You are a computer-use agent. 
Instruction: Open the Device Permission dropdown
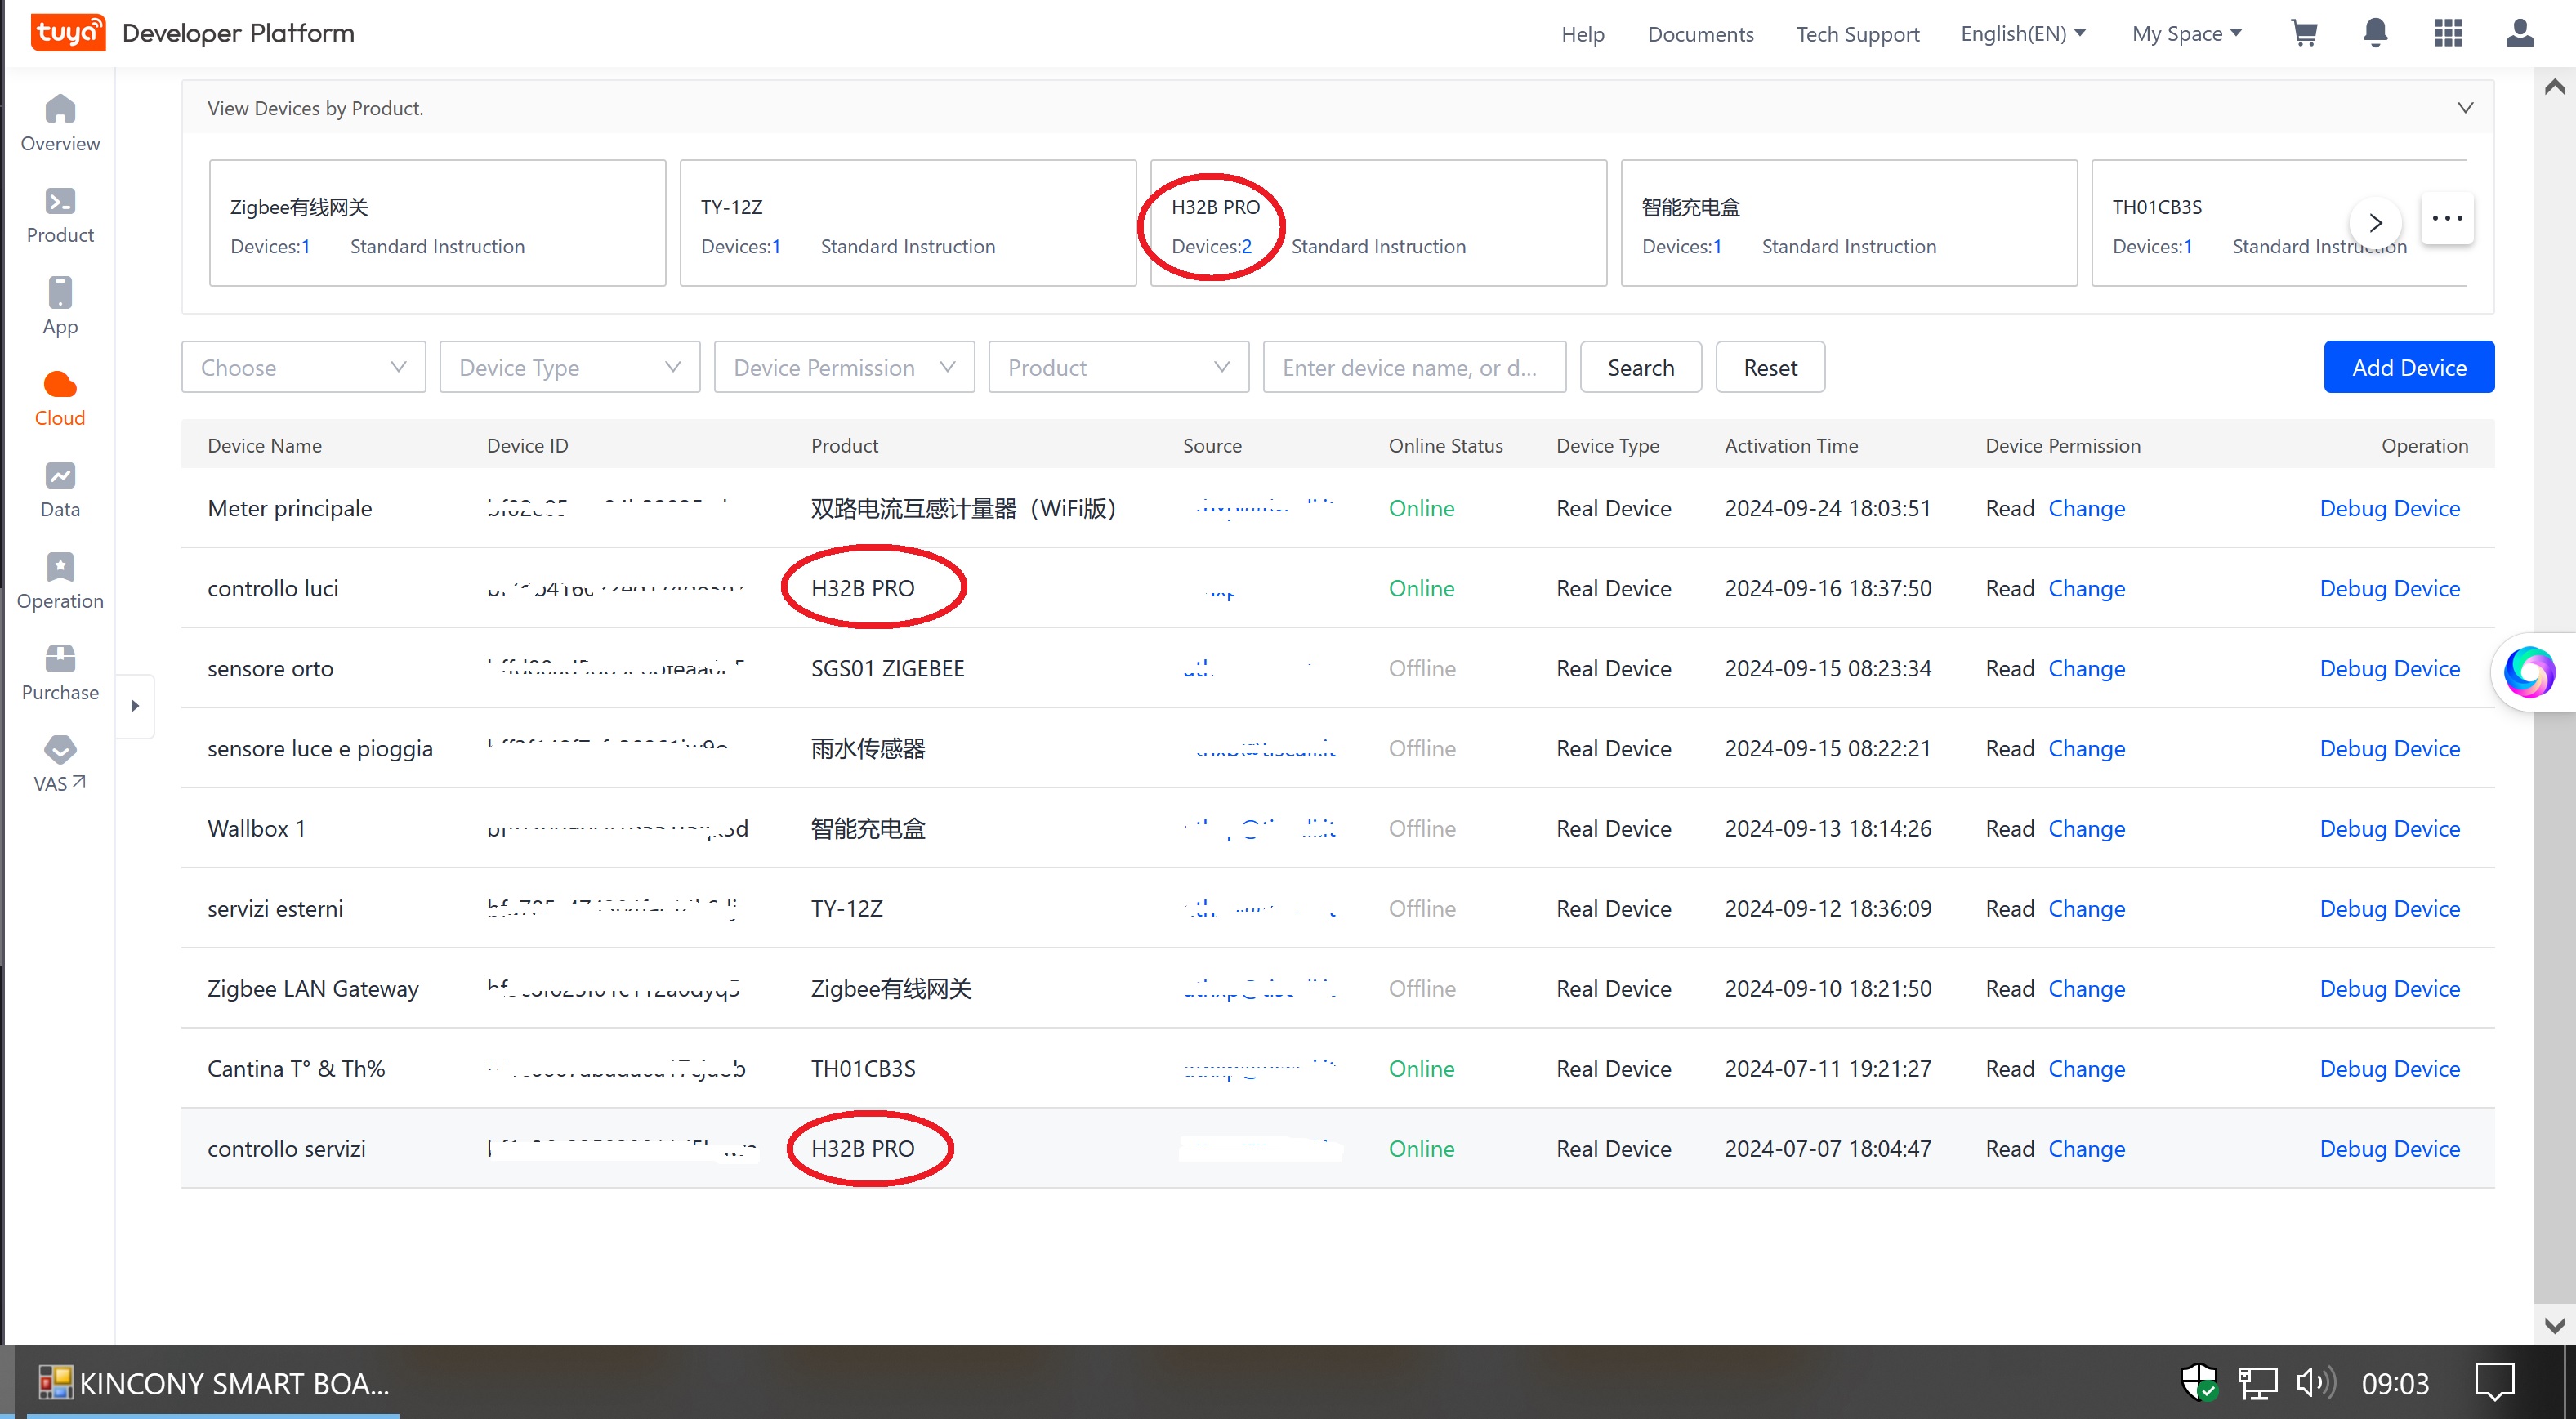pos(843,367)
